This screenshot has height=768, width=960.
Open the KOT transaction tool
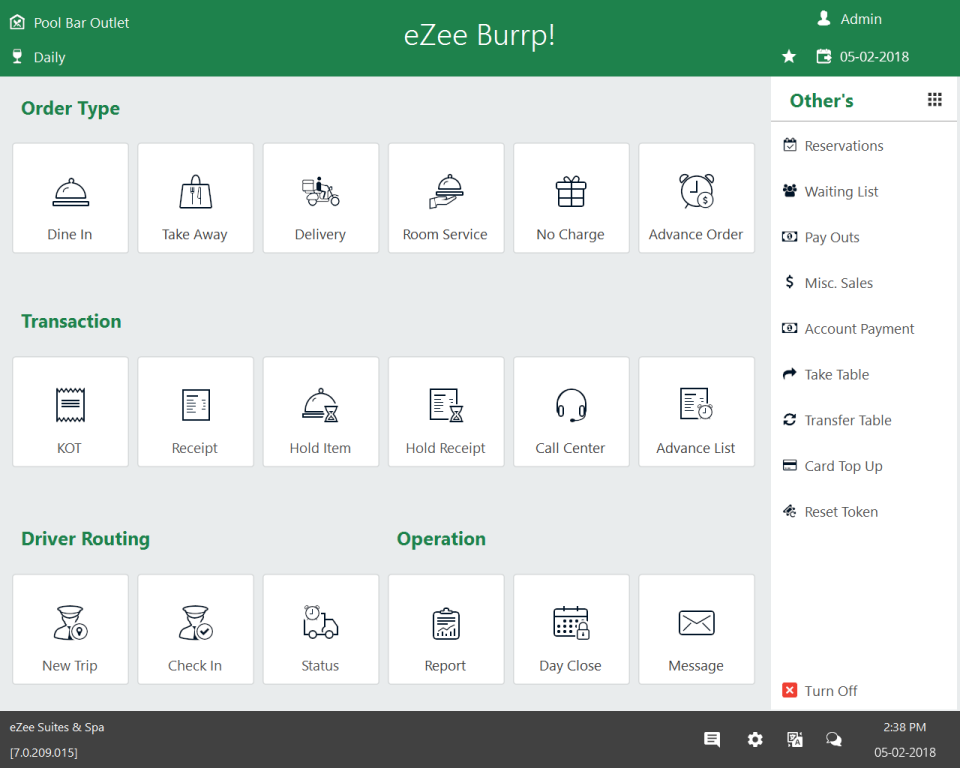[x=70, y=411]
